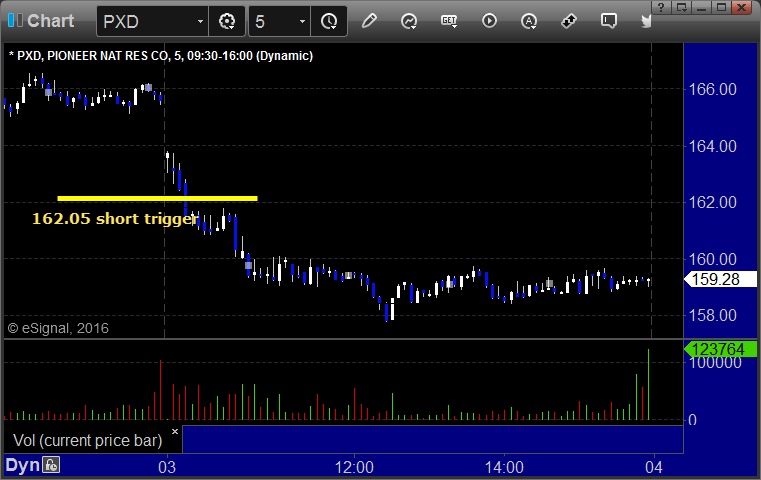This screenshot has width=761, height=480.
Task: Minimize the chart window
Action: 701,7
